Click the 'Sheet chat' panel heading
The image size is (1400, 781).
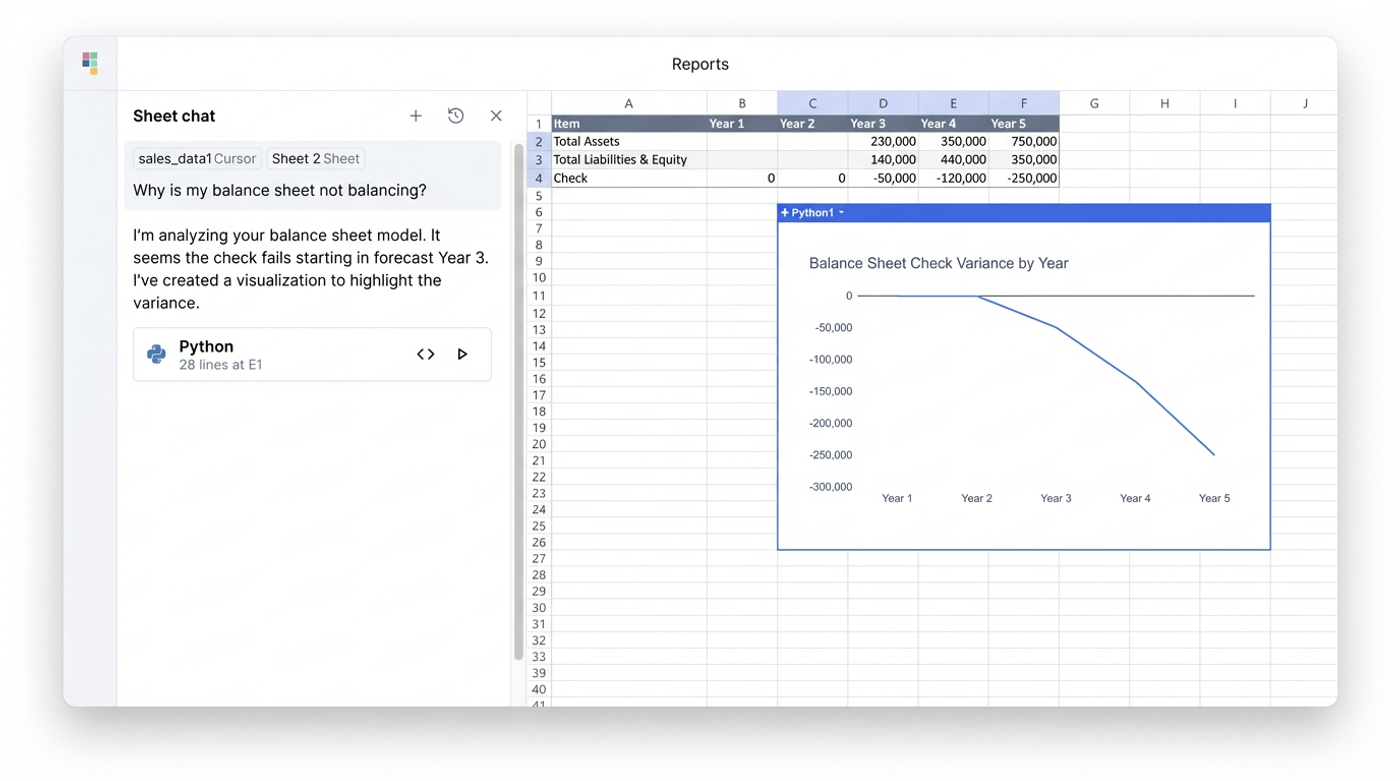174,116
